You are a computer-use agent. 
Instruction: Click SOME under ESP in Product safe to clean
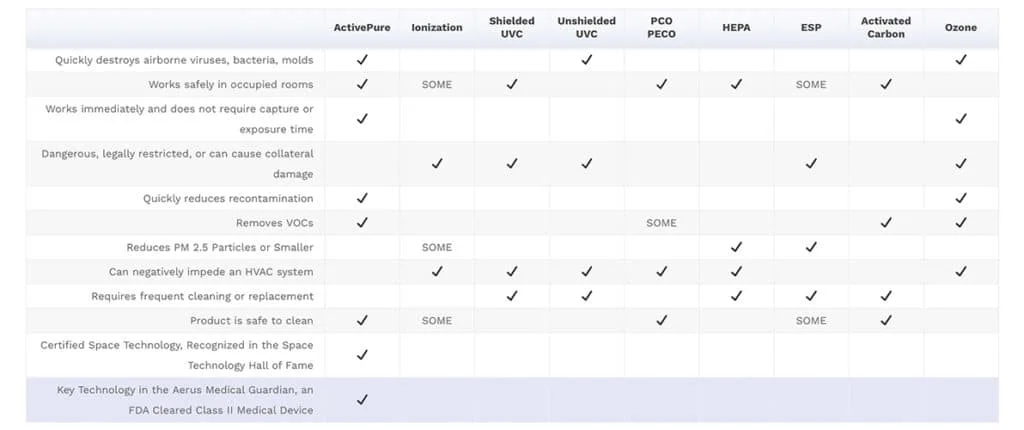(811, 321)
